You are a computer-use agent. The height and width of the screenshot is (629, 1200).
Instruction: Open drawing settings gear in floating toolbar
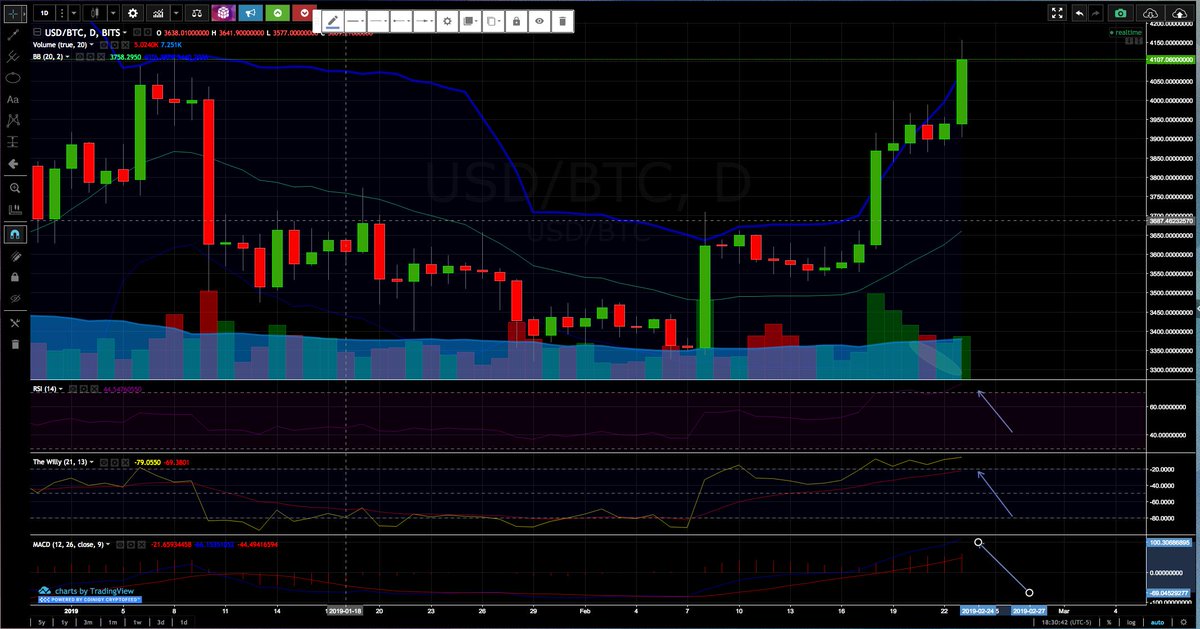pos(447,22)
